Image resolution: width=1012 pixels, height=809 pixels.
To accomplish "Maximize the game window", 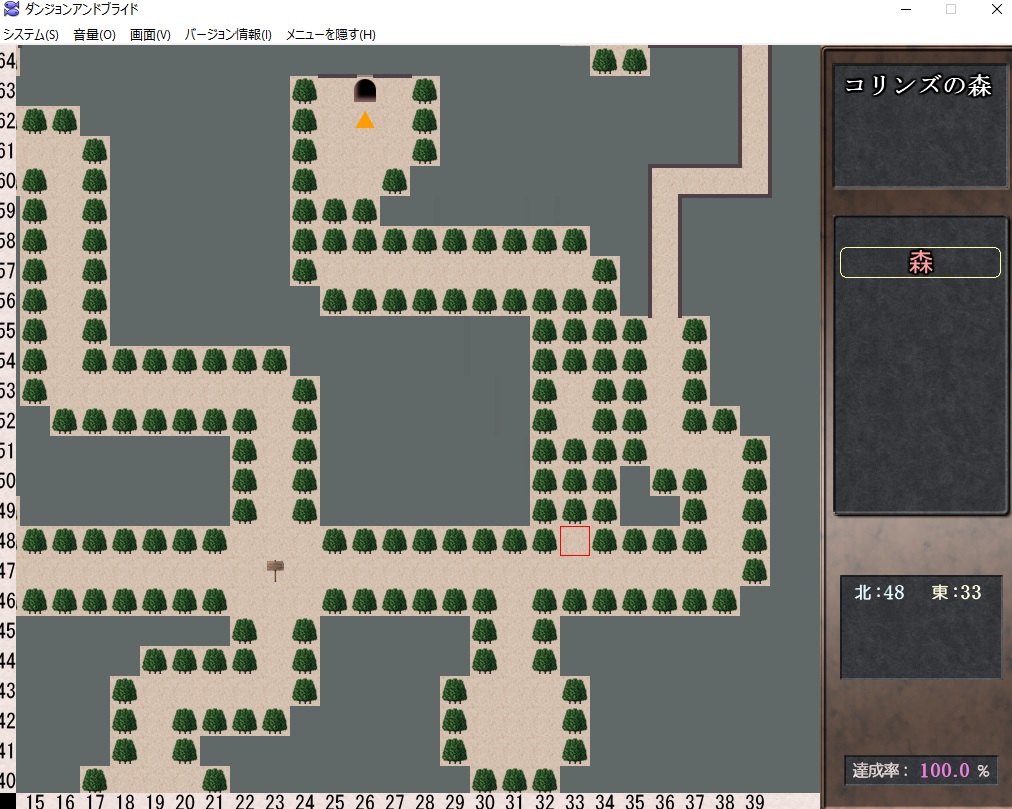I will click(x=951, y=10).
